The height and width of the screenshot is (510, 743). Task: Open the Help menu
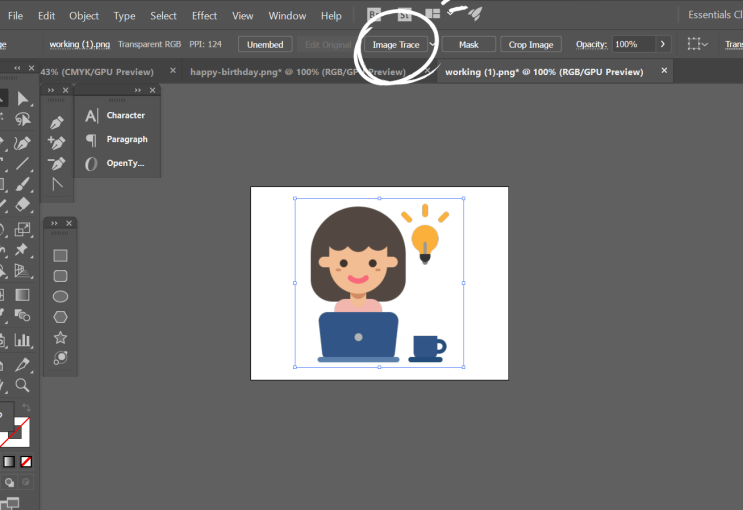pos(331,16)
